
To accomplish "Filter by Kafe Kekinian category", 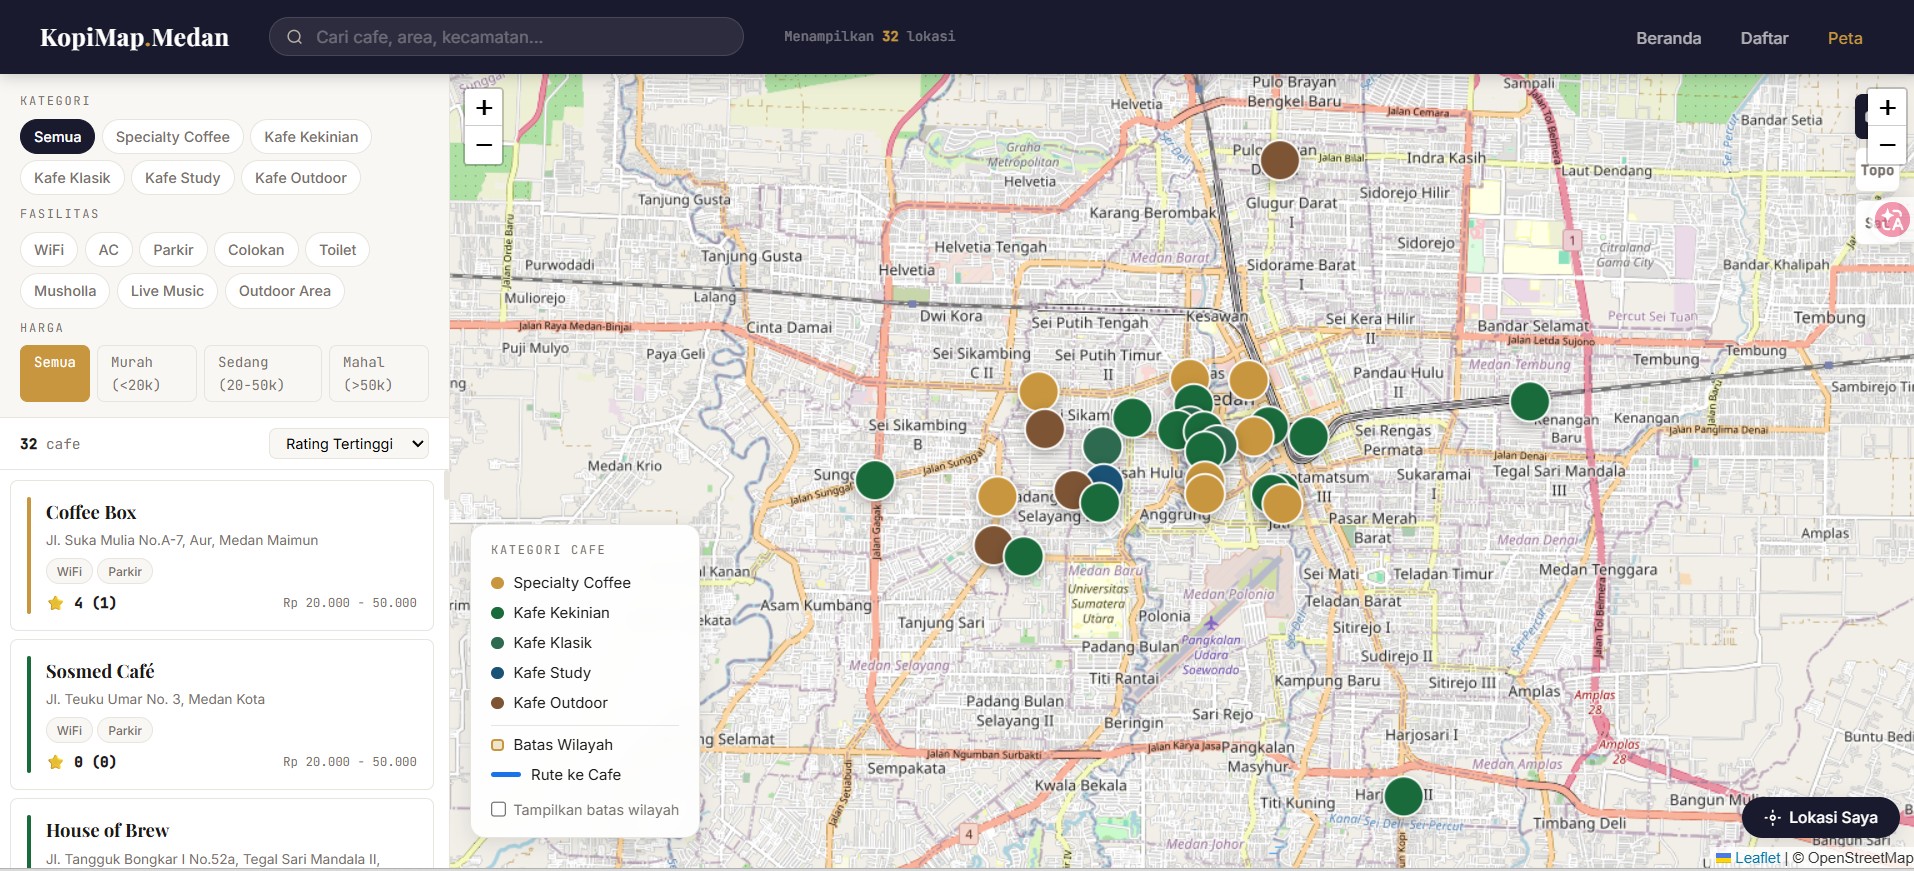I will (x=311, y=137).
